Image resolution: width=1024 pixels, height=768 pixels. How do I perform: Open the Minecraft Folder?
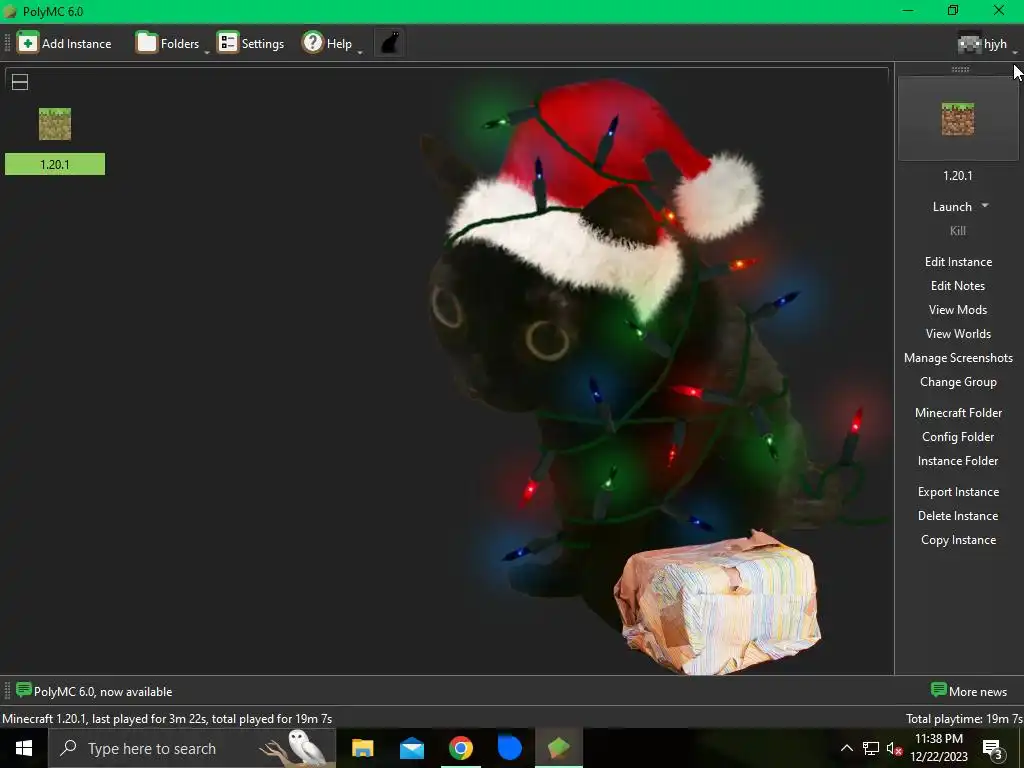pyautogui.click(x=958, y=413)
